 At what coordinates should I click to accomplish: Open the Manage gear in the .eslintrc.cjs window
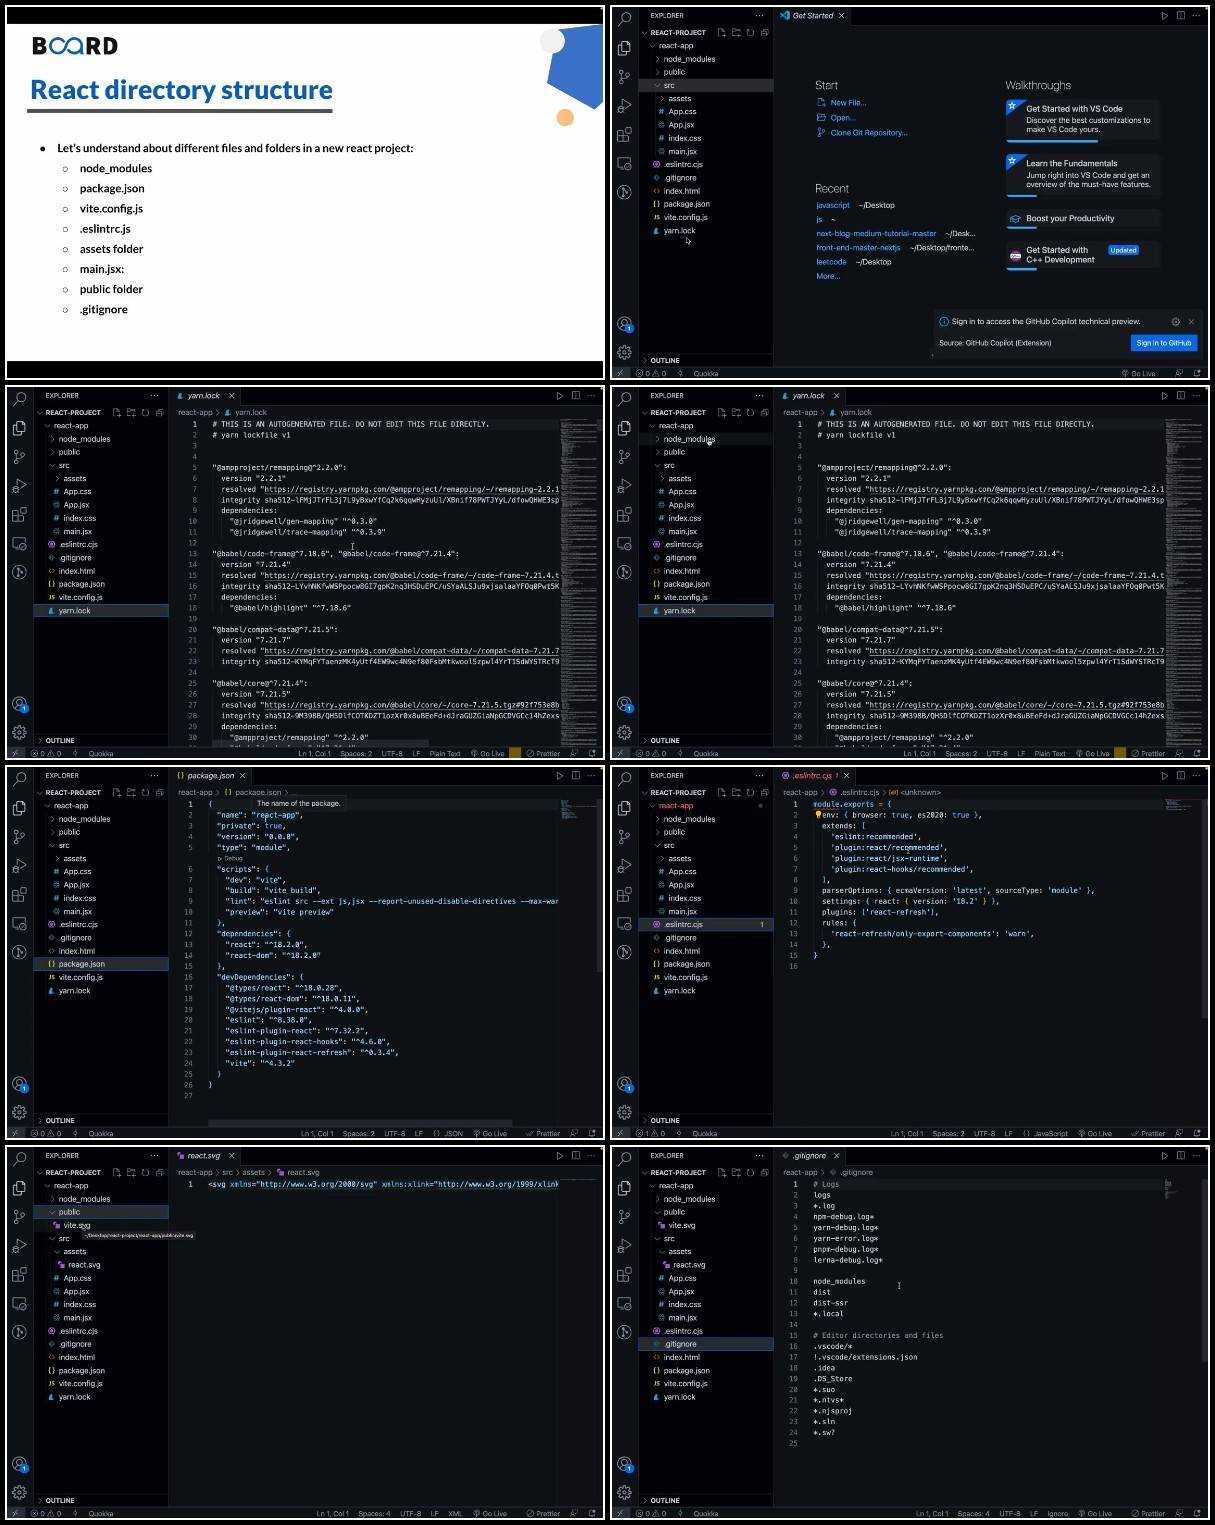[624, 1112]
